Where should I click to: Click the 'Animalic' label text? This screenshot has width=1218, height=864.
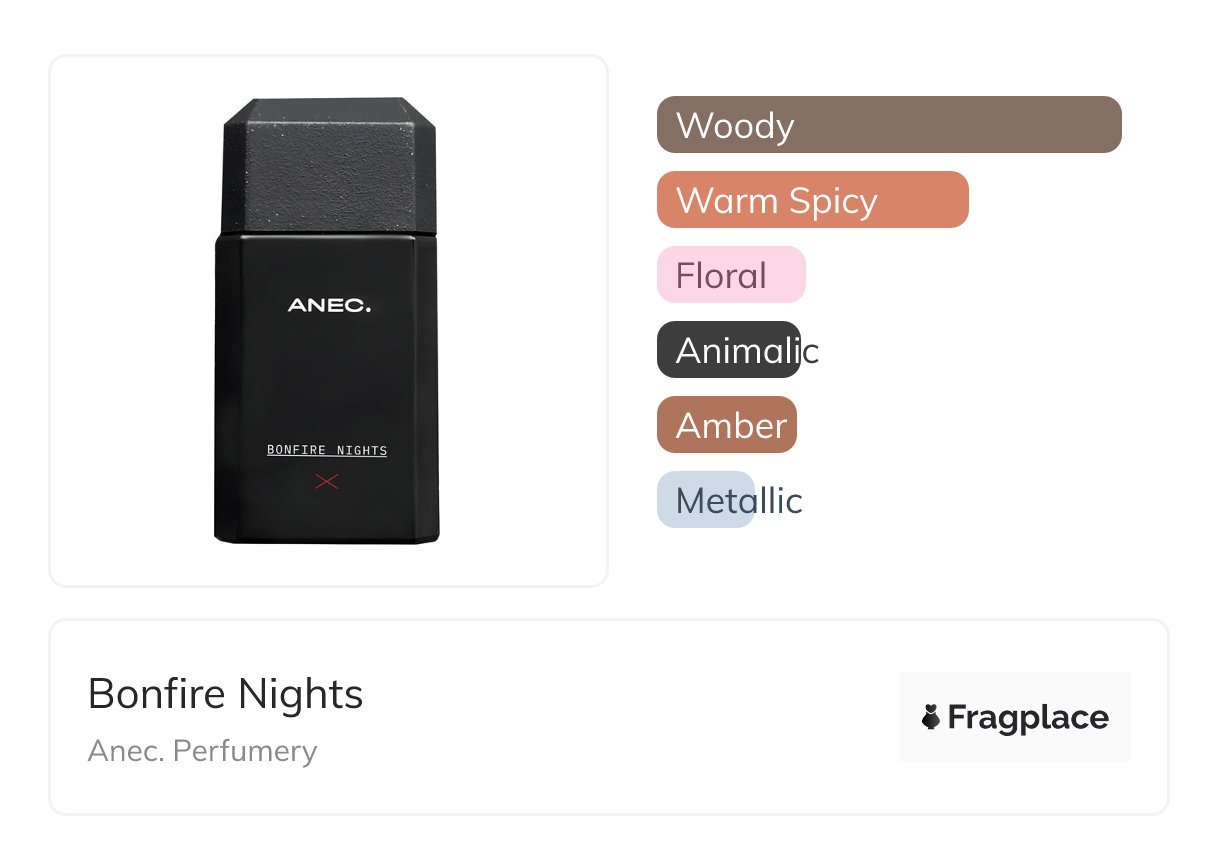(x=747, y=351)
